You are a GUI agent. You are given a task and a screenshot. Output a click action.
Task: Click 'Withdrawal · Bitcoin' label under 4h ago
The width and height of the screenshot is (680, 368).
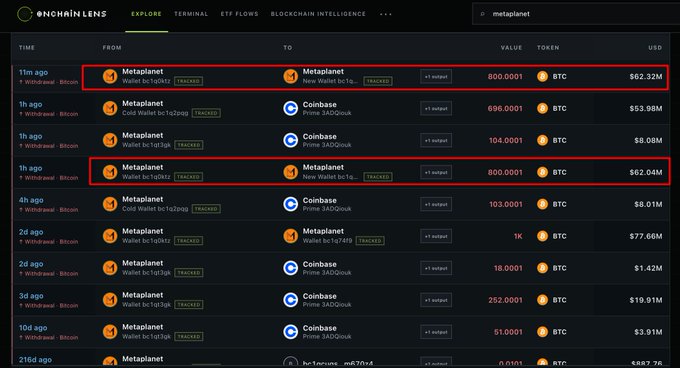(49, 210)
